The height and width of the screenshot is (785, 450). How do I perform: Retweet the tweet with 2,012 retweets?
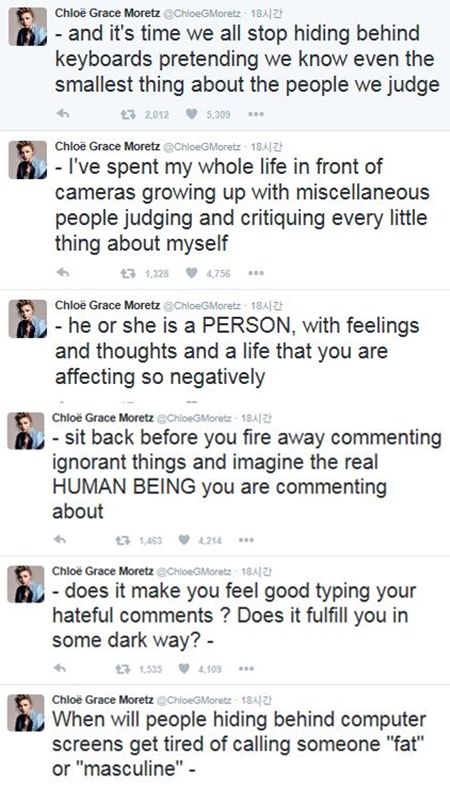(x=128, y=114)
